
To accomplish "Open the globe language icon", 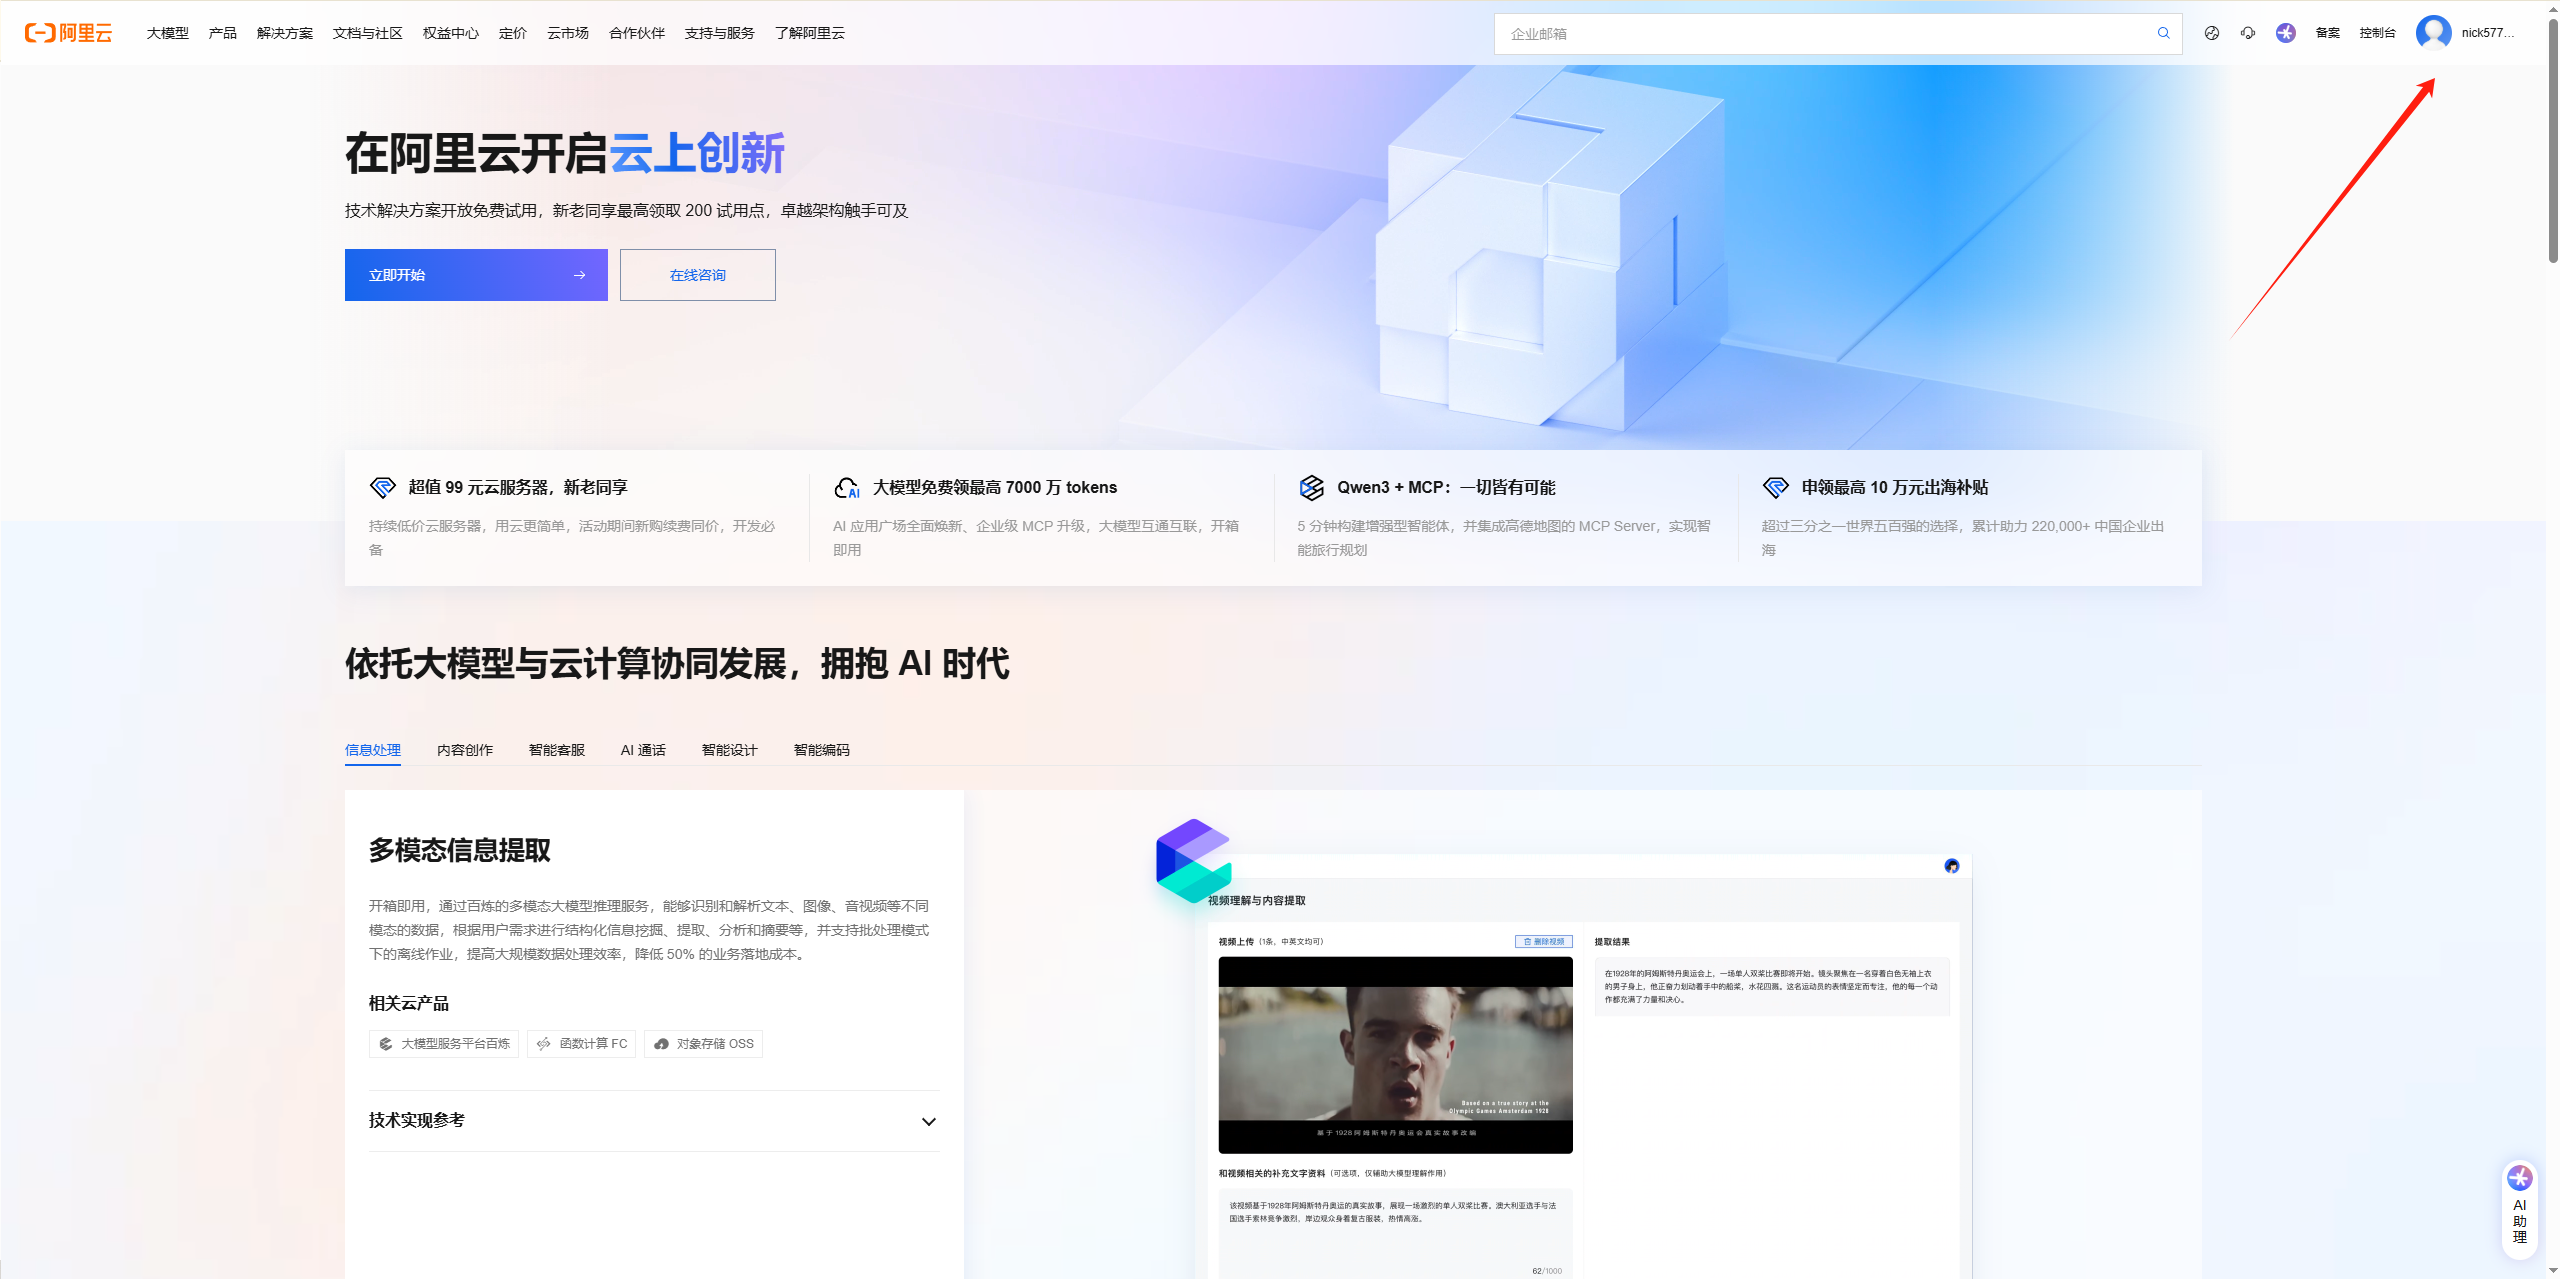I will click(2213, 32).
